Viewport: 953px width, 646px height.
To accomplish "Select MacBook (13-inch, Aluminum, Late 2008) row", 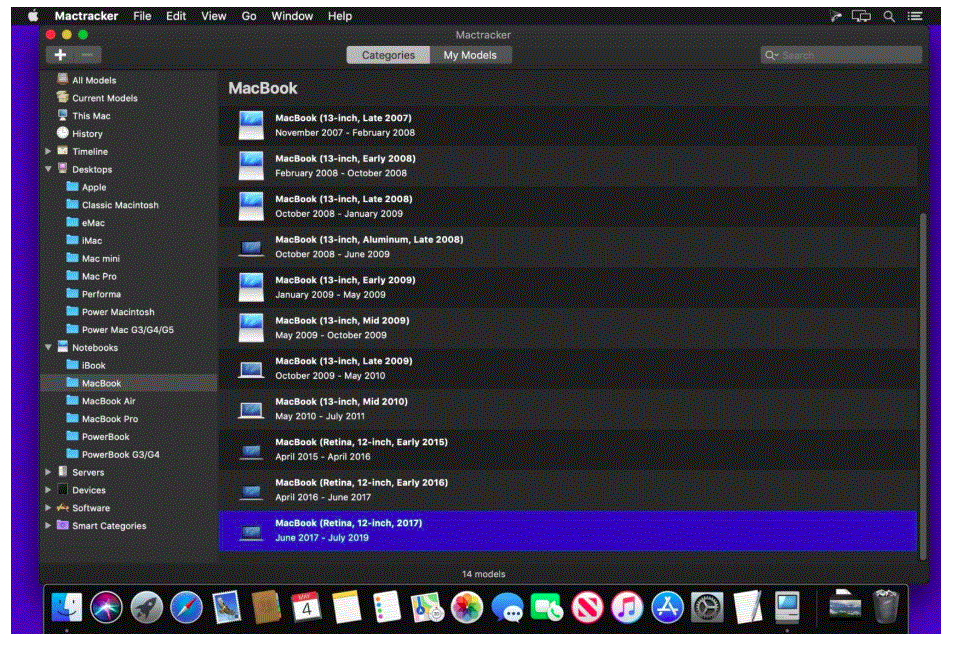I will pos(568,247).
